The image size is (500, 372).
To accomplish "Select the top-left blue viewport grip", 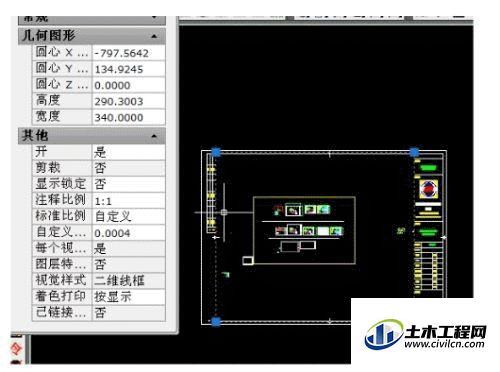I will [216, 152].
